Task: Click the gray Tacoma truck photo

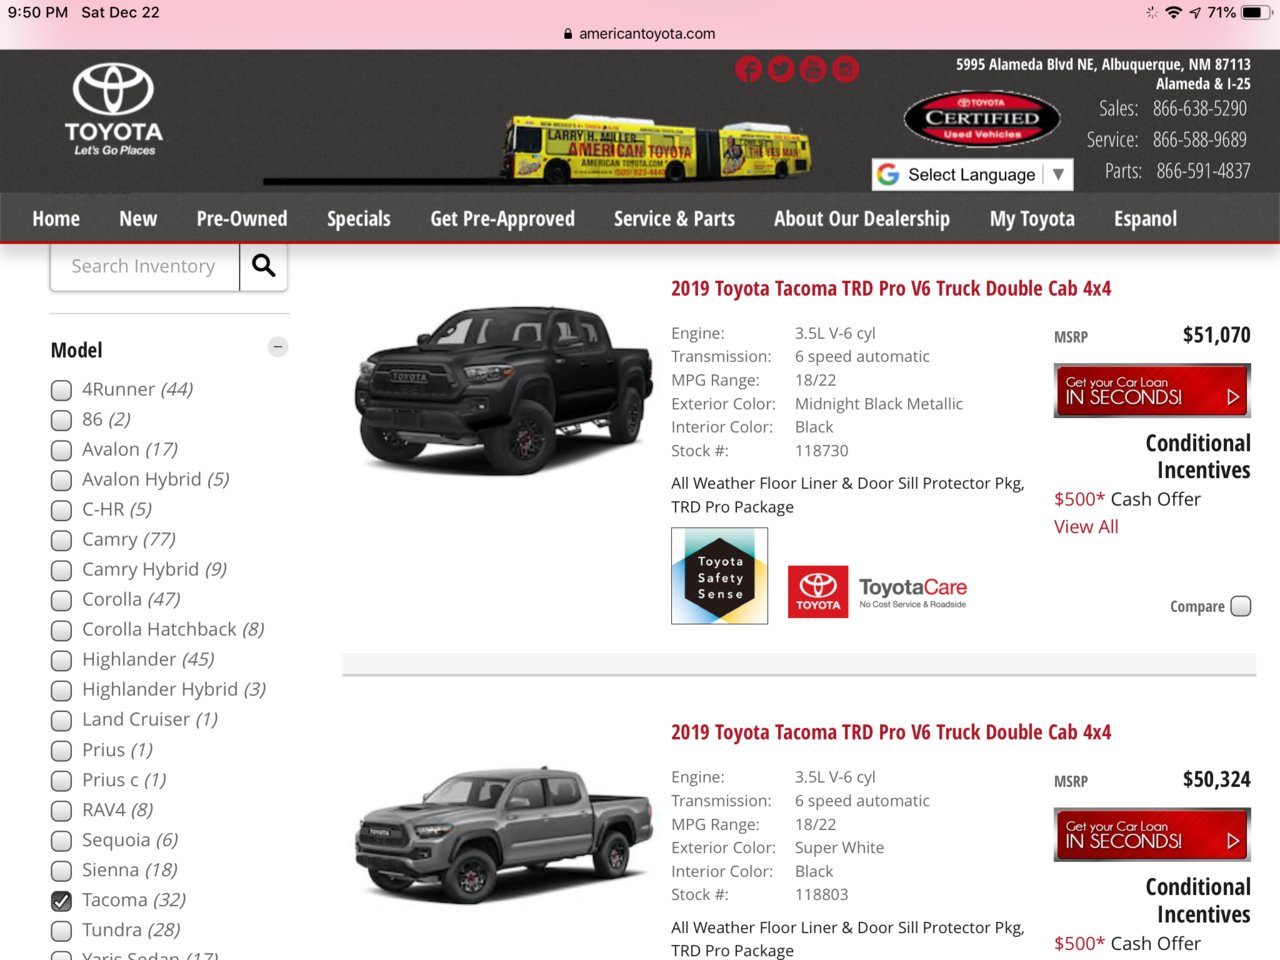Action: [504, 835]
